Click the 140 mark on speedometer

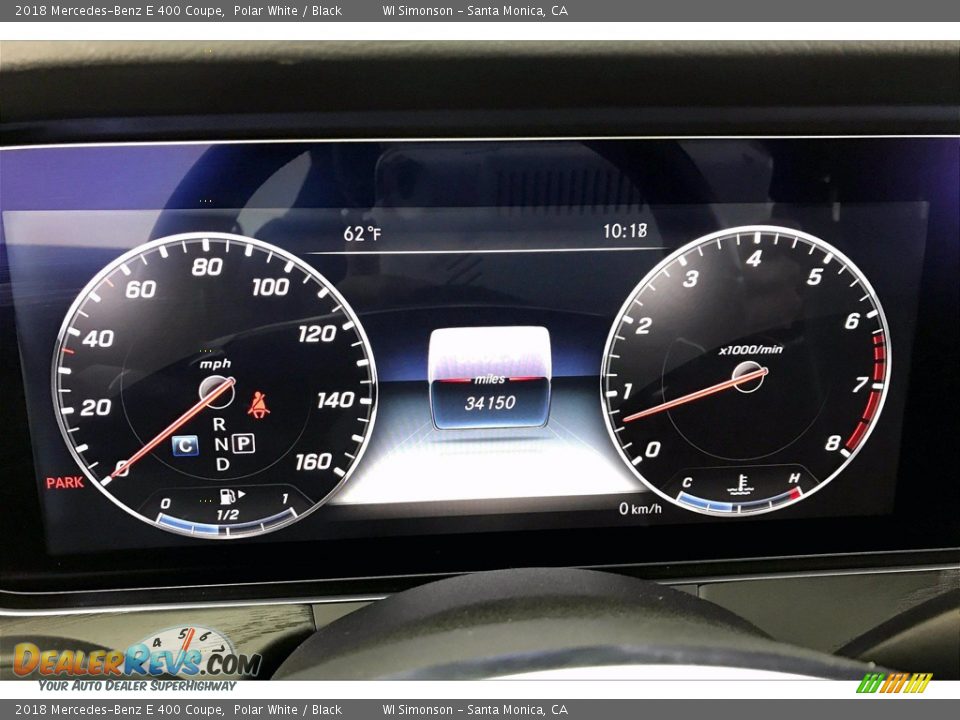click(x=336, y=400)
